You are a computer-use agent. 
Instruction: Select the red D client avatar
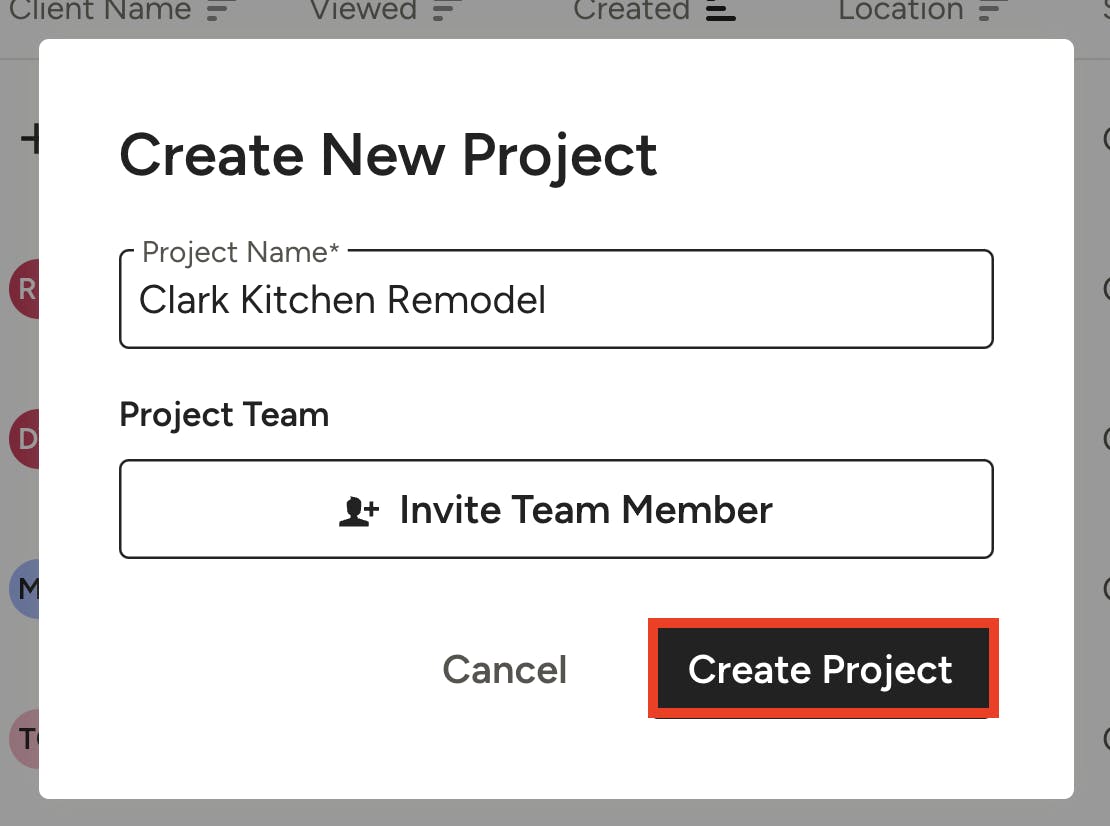point(24,439)
